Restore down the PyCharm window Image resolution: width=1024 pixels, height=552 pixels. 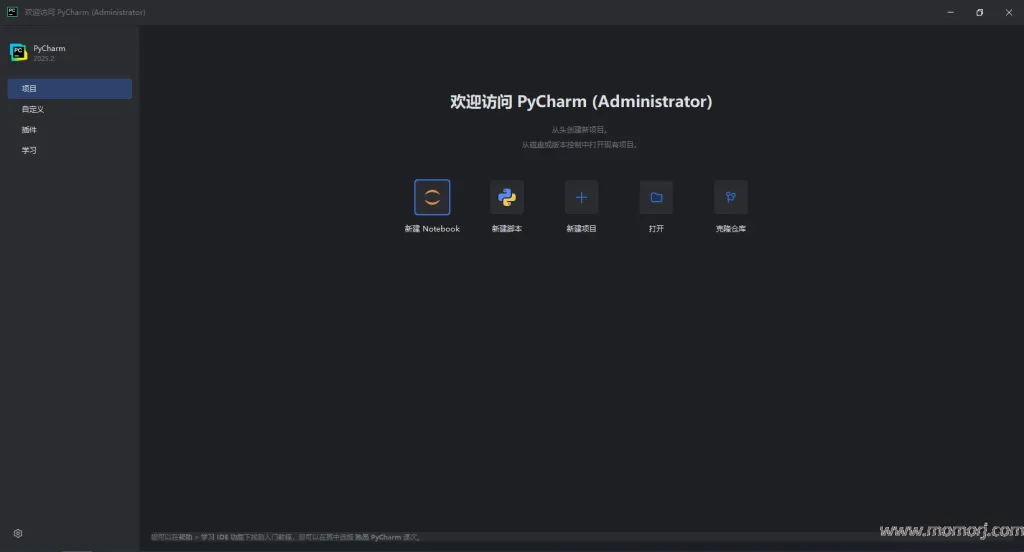click(980, 12)
